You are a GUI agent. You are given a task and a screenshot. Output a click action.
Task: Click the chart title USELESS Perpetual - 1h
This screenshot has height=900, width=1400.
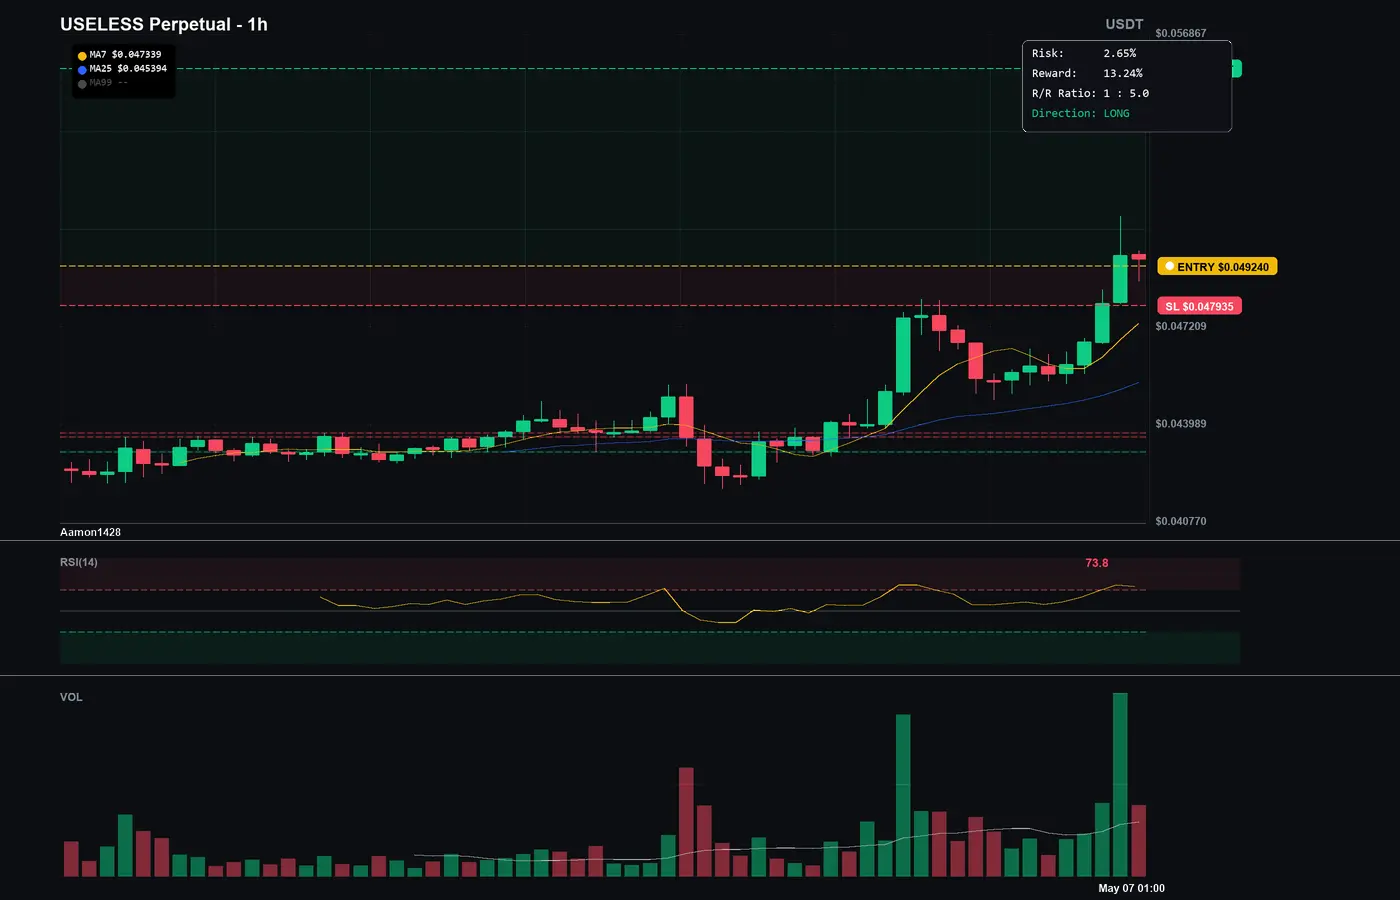tap(164, 24)
